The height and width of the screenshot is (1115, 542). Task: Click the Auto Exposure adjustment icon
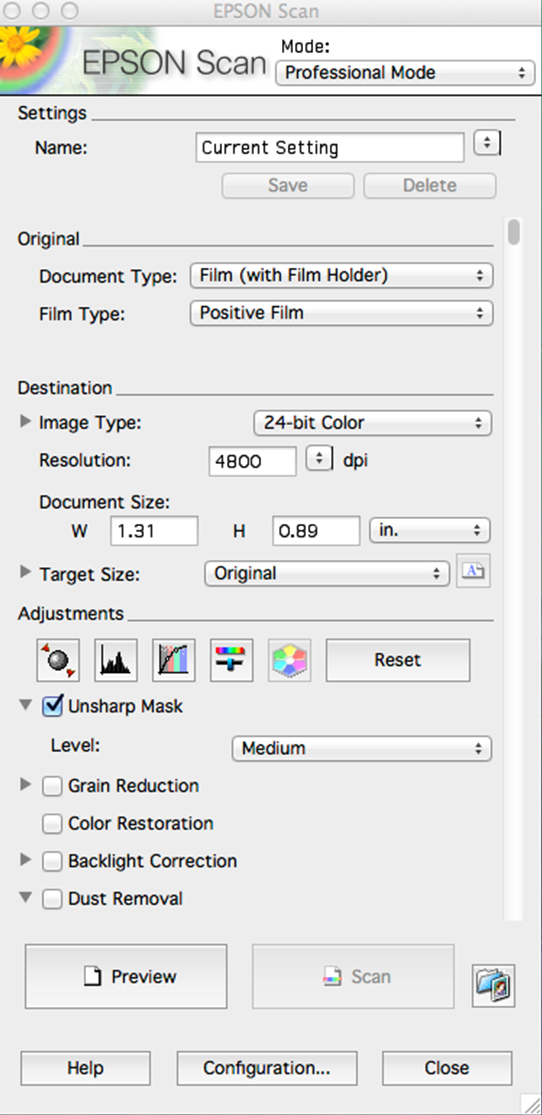[58, 660]
